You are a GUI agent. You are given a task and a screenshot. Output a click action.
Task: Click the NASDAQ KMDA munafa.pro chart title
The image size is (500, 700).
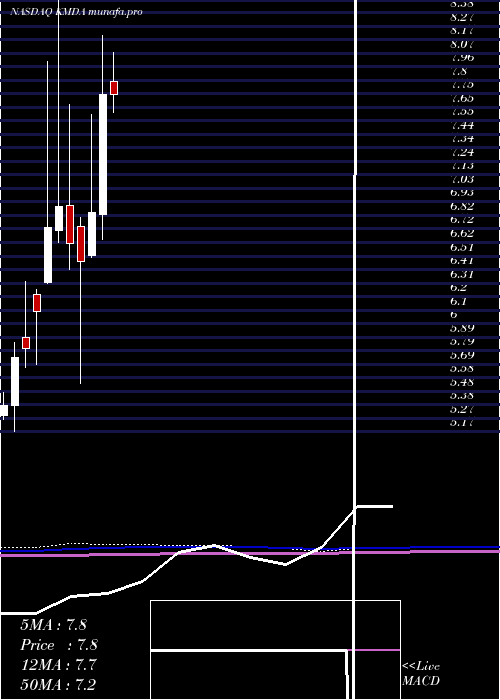click(76, 12)
